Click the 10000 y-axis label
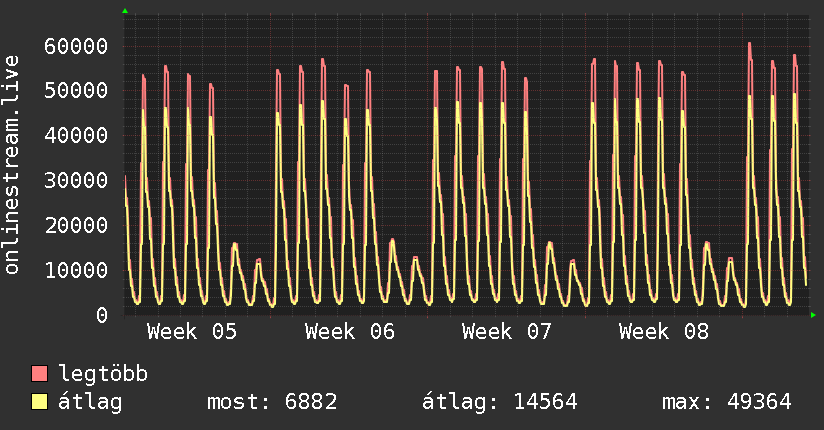 click(x=77, y=270)
